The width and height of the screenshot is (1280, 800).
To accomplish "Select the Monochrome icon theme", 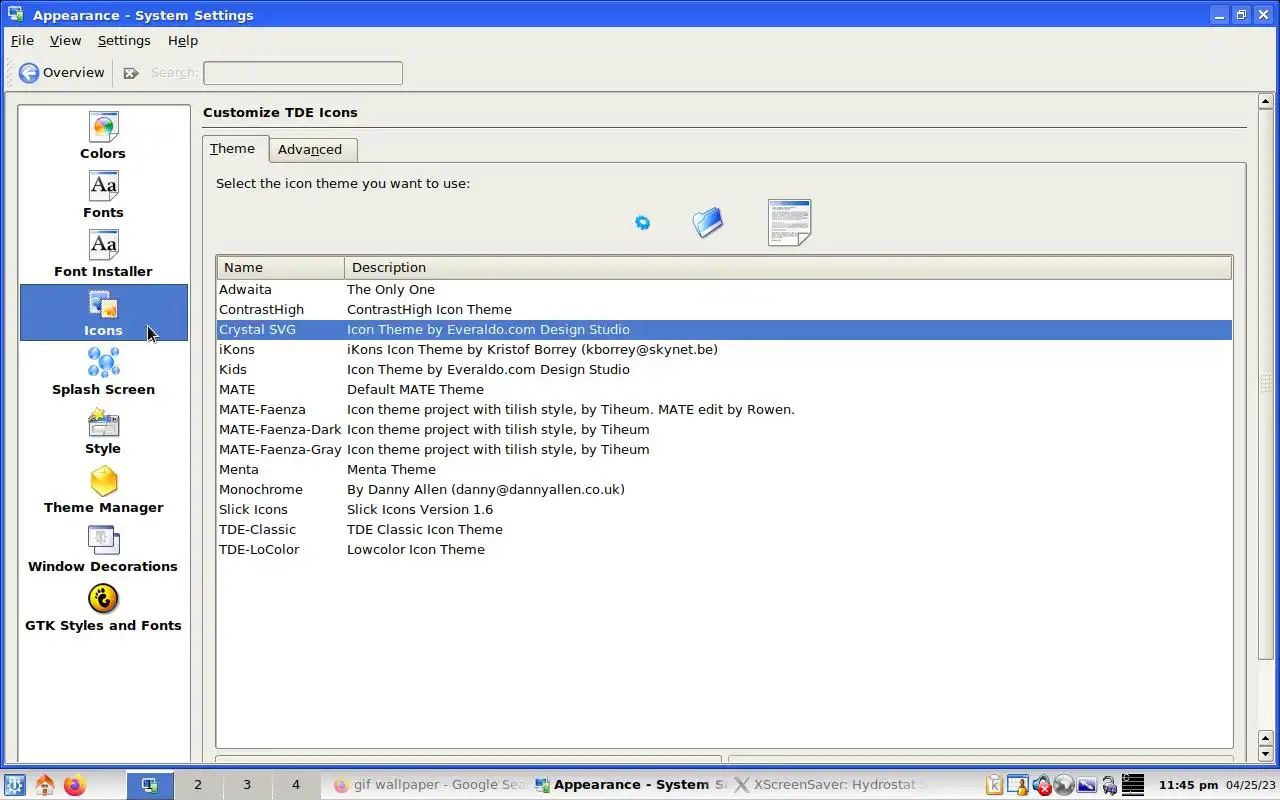I will click(724, 489).
